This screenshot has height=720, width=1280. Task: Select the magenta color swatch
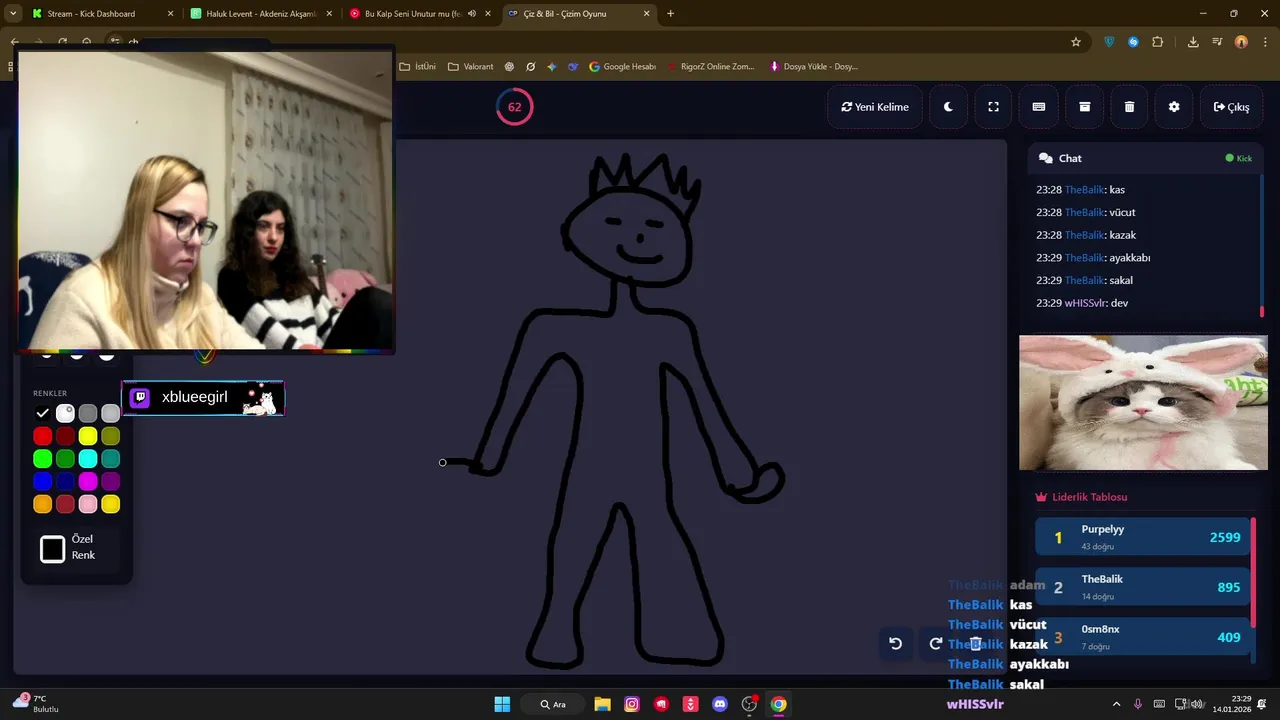coord(88,482)
